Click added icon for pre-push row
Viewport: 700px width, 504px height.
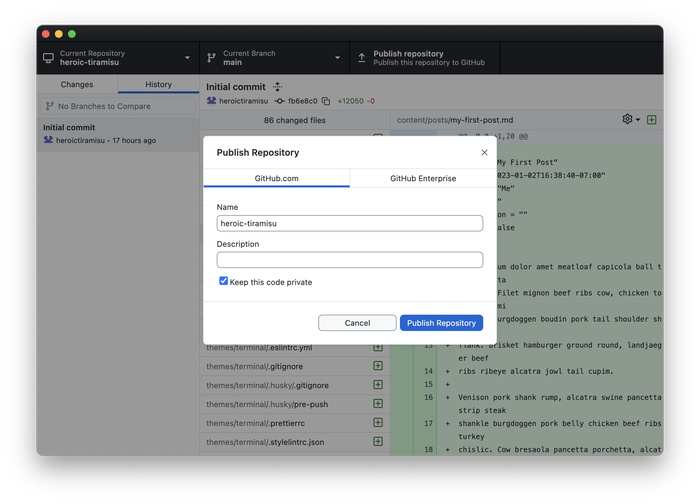[378, 404]
